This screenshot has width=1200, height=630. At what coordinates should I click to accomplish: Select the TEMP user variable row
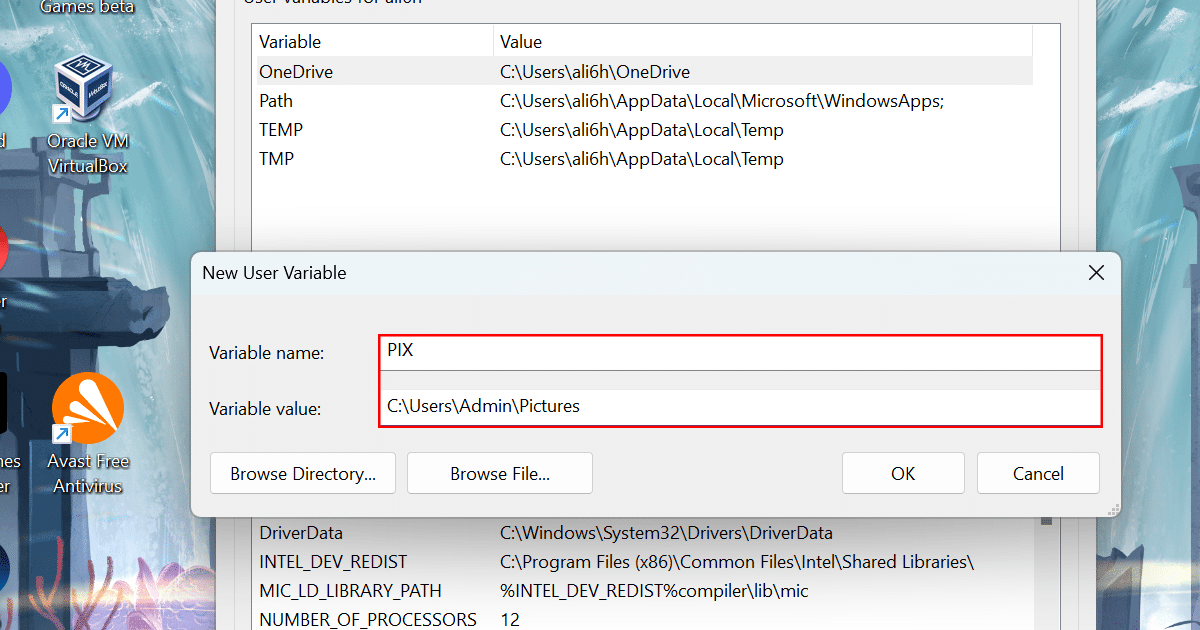[281, 130]
